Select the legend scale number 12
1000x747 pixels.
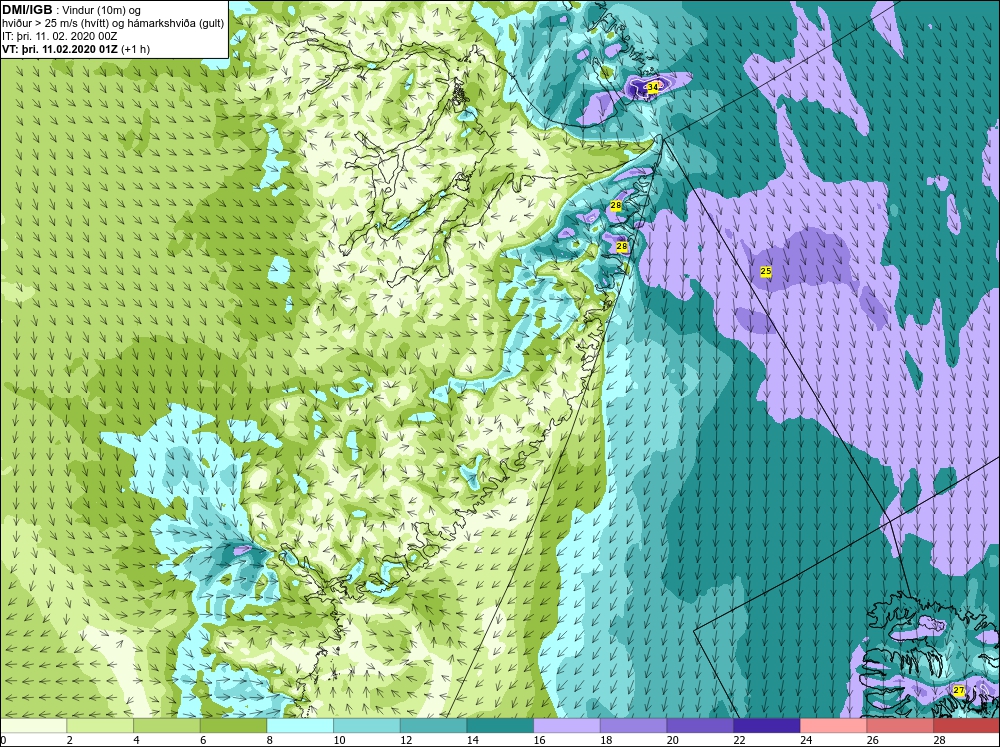[x=406, y=740]
